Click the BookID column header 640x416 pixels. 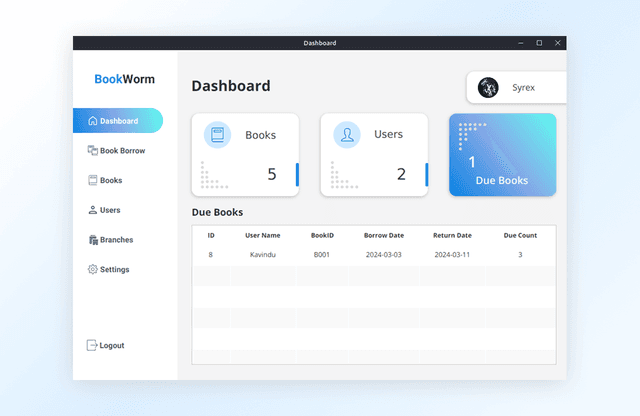(322, 236)
